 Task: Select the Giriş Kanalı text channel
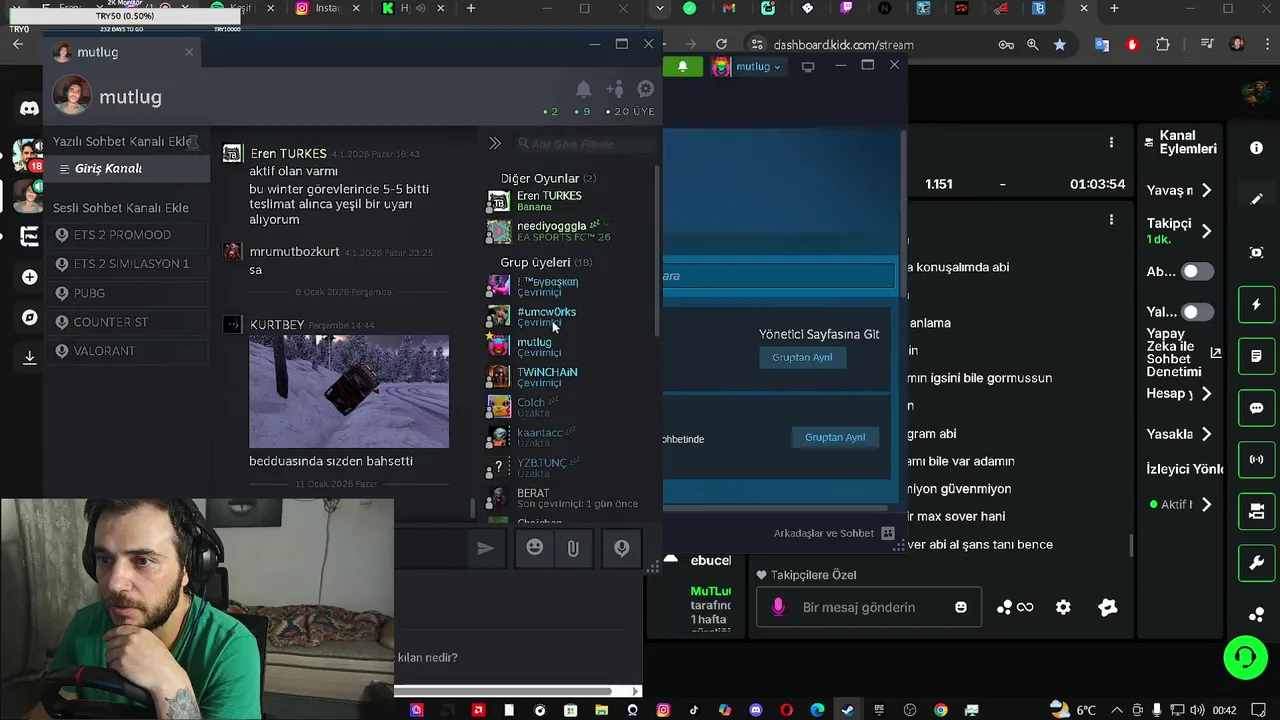(x=127, y=169)
